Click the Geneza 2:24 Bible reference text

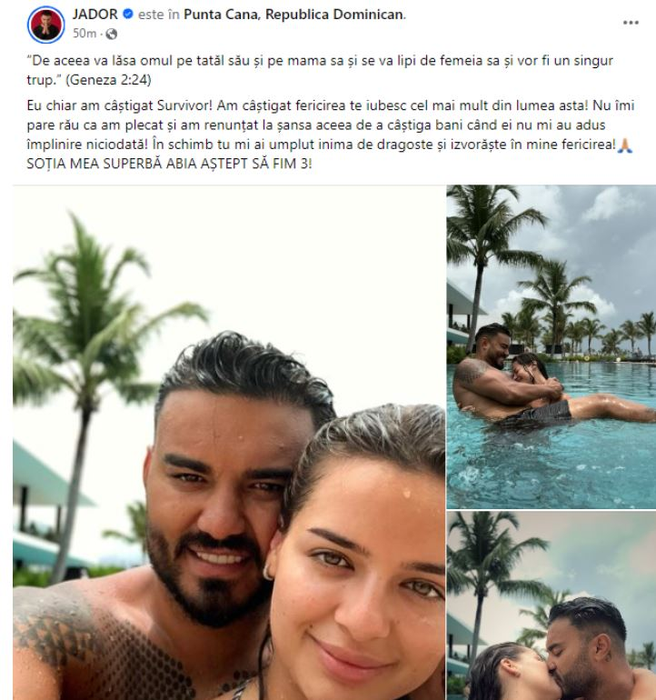tap(109, 80)
